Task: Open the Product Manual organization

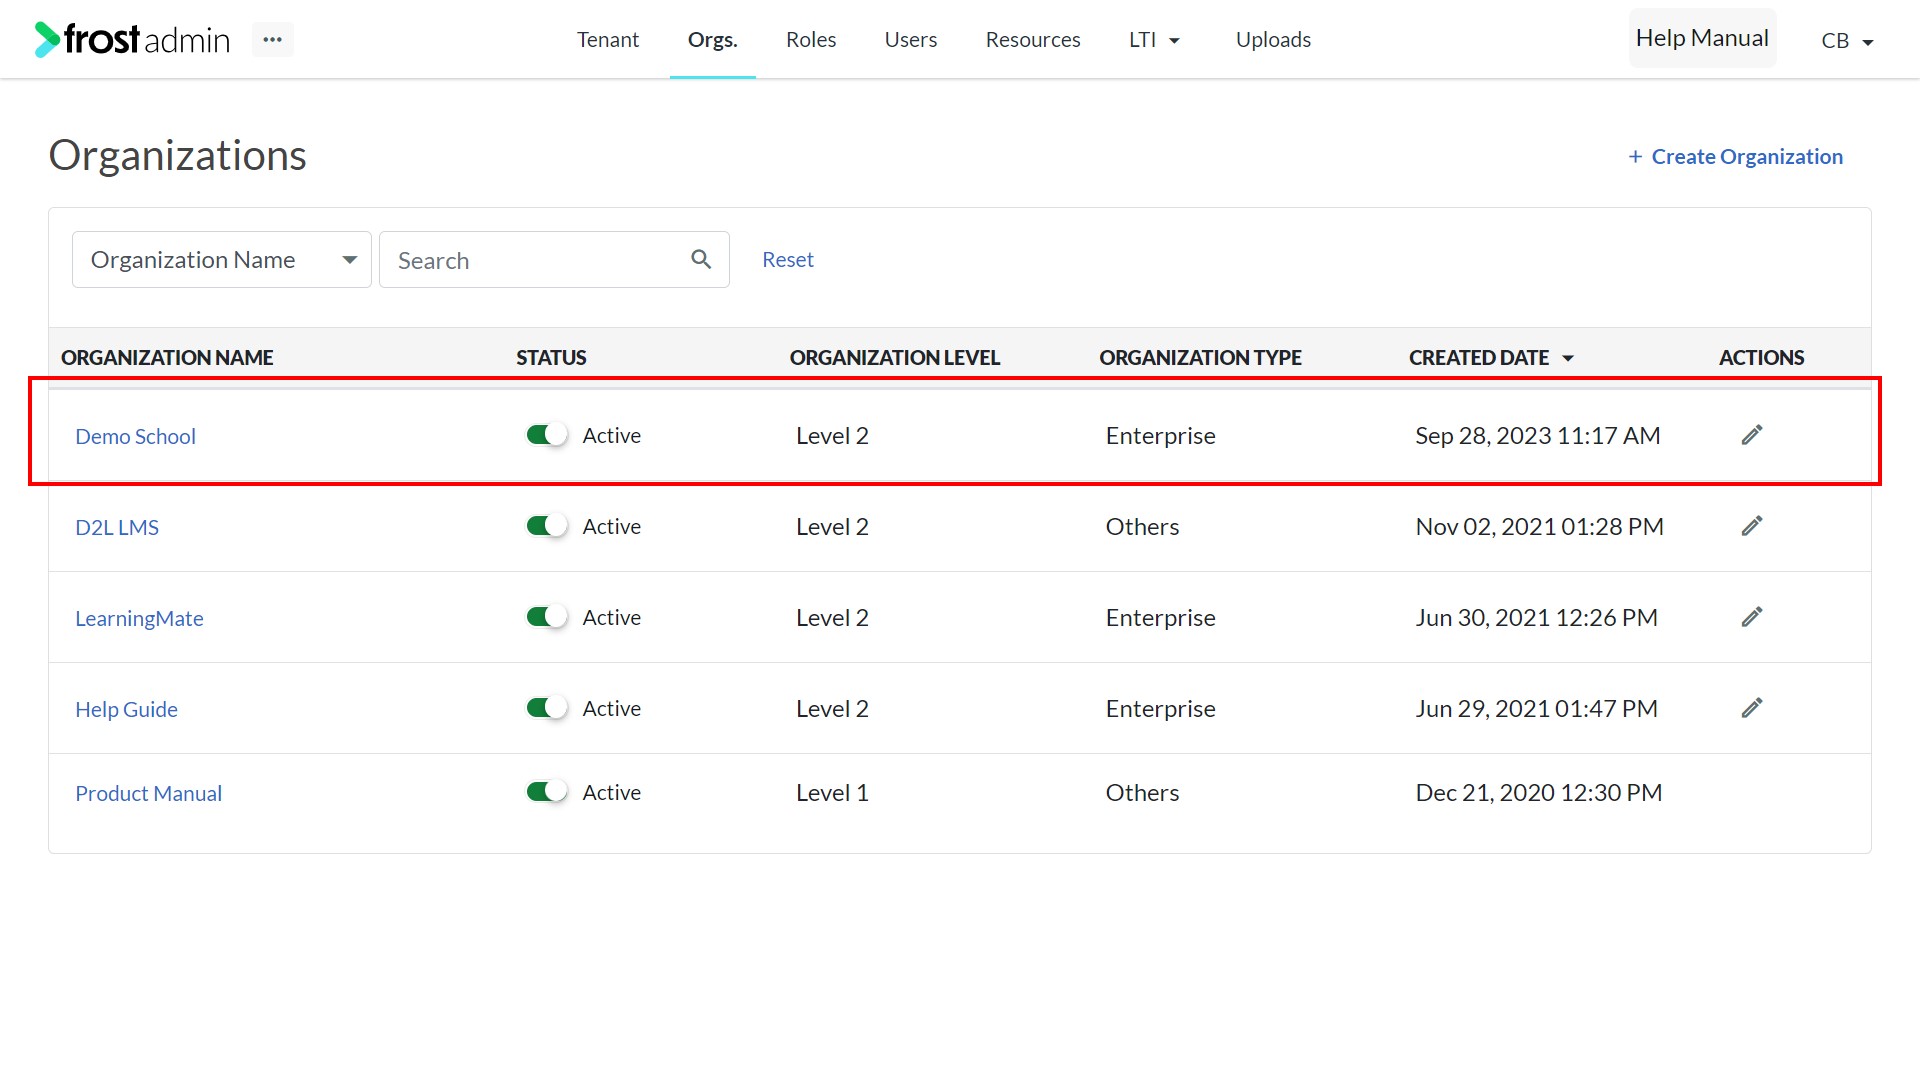Action: click(x=148, y=793)
